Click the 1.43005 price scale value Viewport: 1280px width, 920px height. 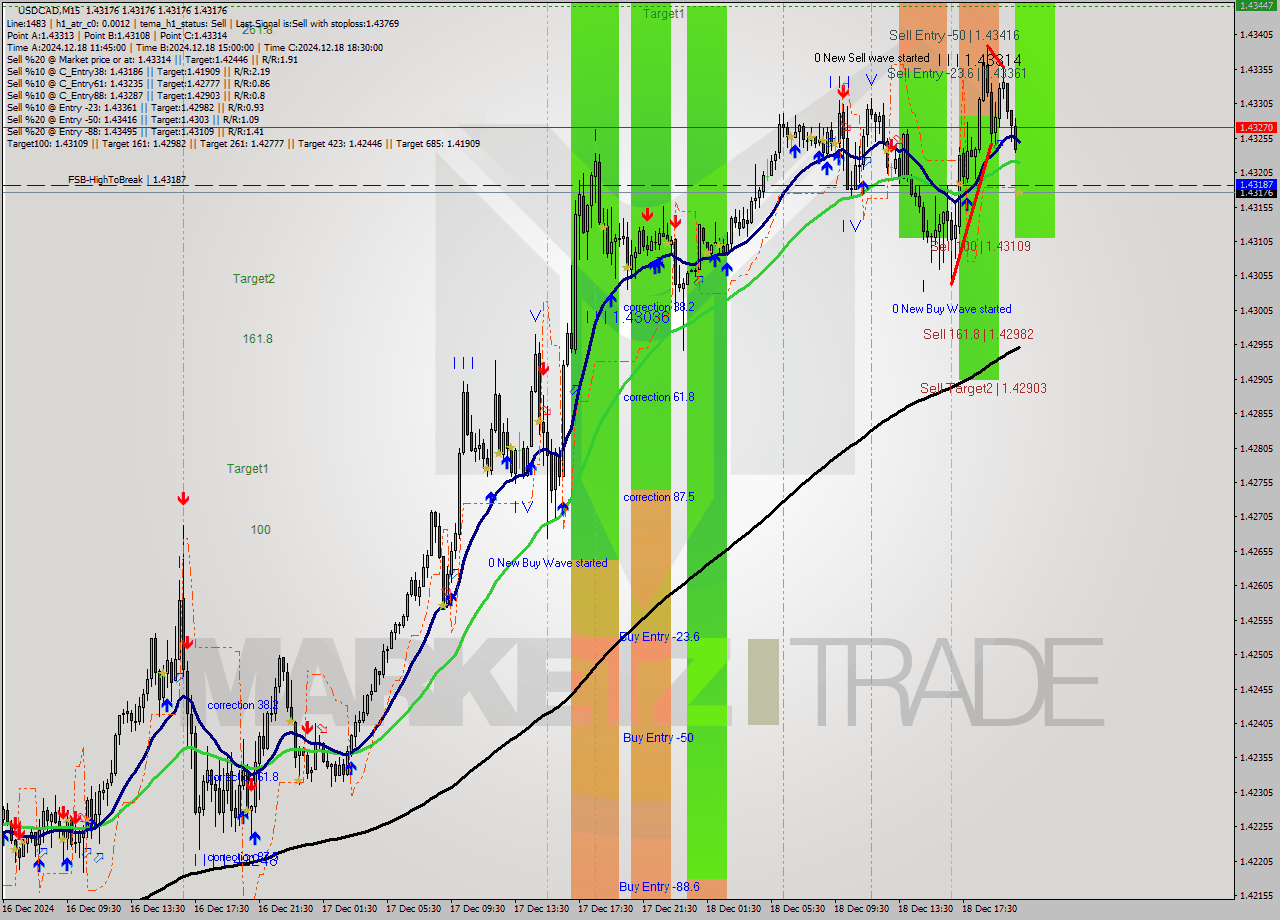coord(1256,311)
